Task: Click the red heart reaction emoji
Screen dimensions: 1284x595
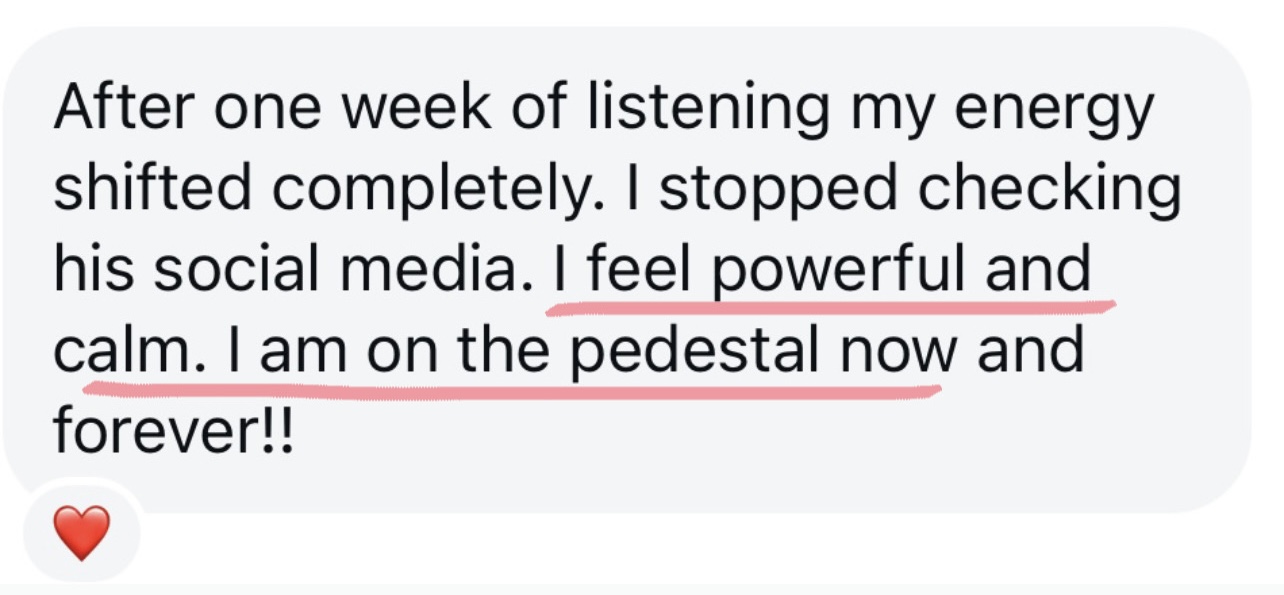Action: click(x=81, y=533)
